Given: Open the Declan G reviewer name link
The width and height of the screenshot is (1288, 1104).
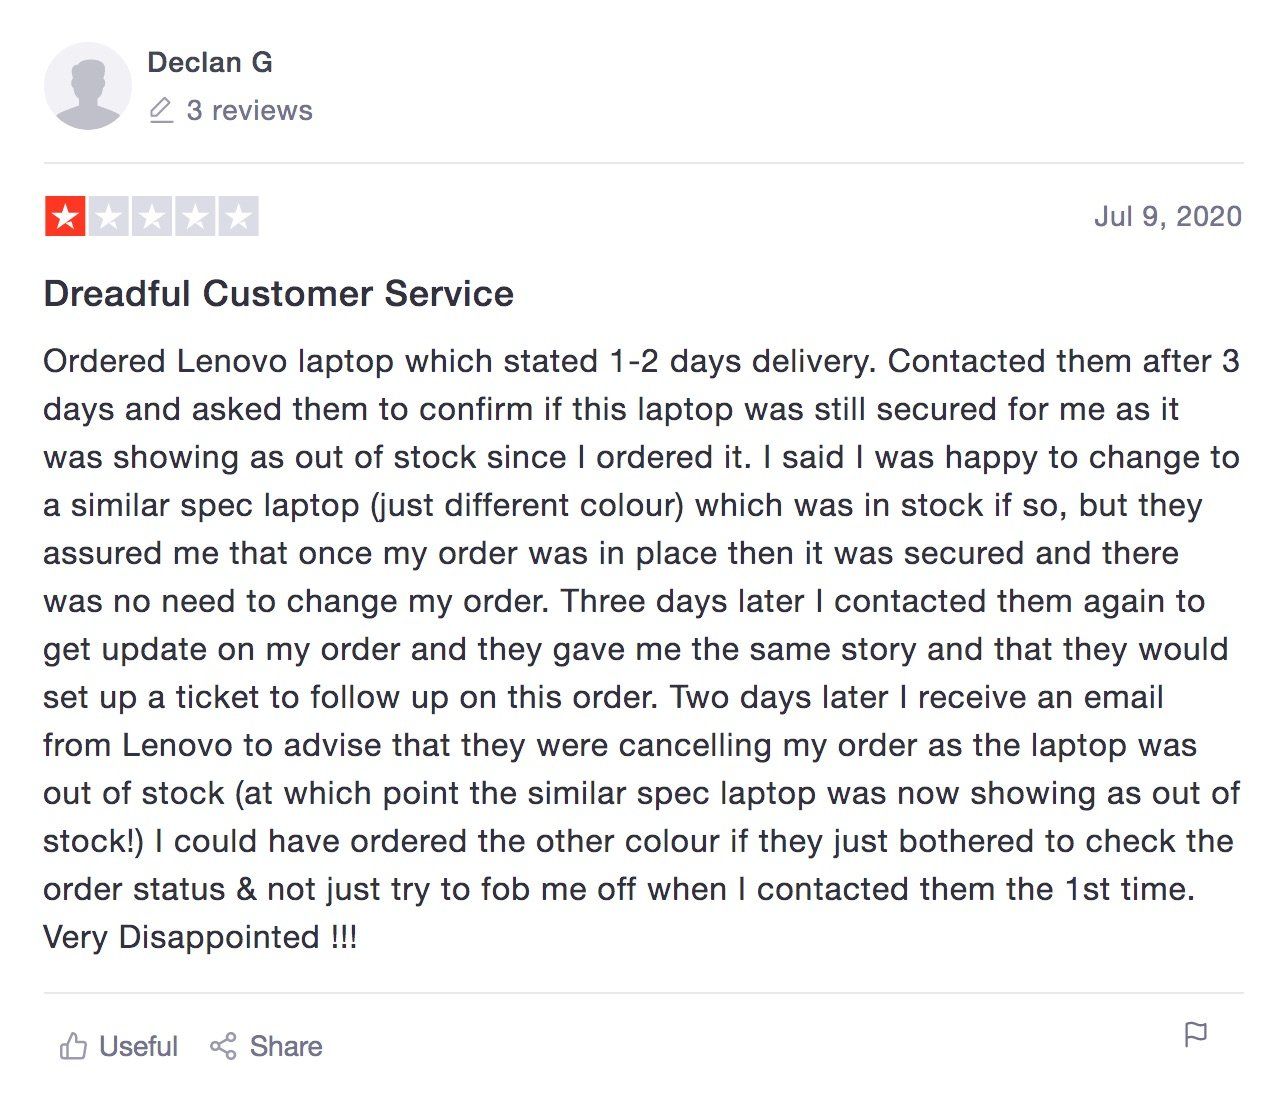Looking at the screenshot, I should click(x=210, y=62).
